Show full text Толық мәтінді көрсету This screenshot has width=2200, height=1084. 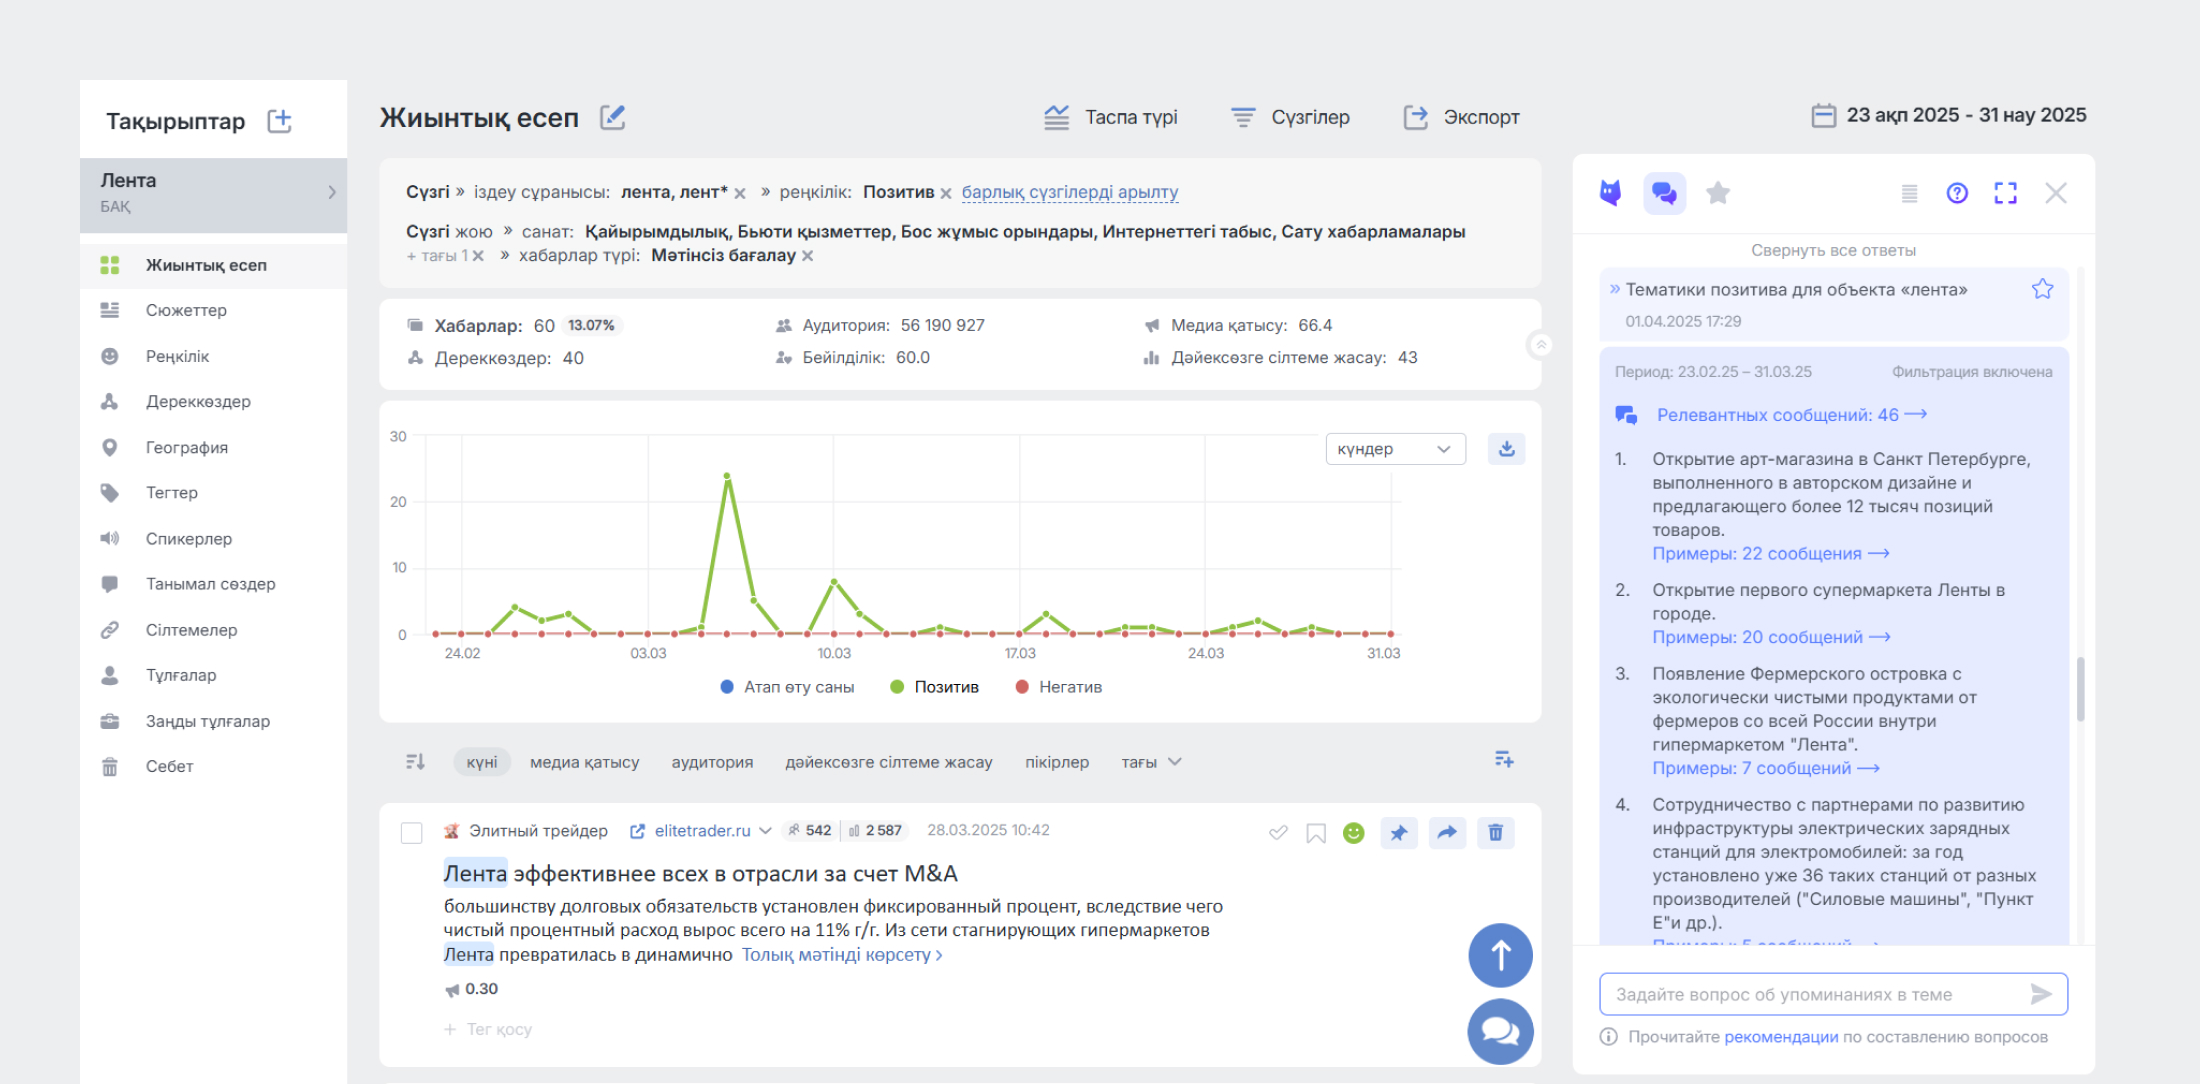pyautogui.click(x=841, y=955)
